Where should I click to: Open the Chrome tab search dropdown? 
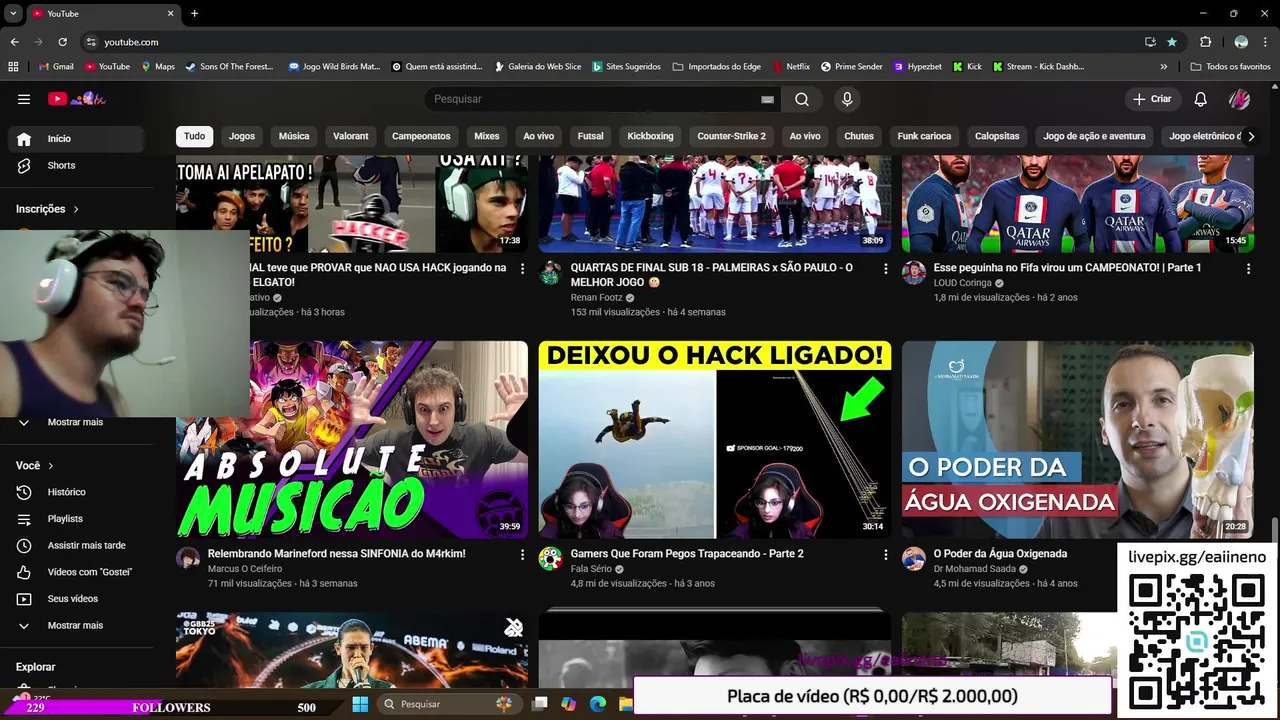point(13,13)
